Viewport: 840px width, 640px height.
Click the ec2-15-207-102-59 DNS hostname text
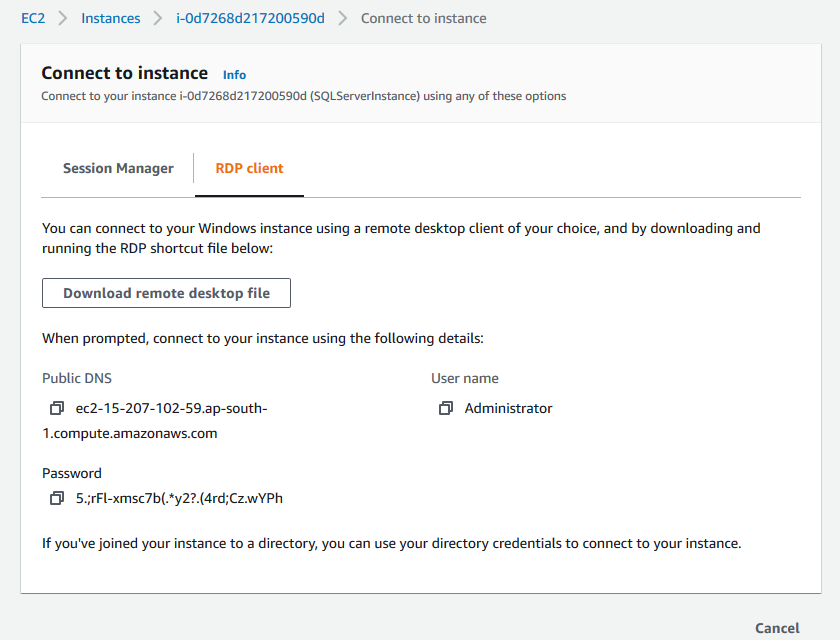point(171,409)
